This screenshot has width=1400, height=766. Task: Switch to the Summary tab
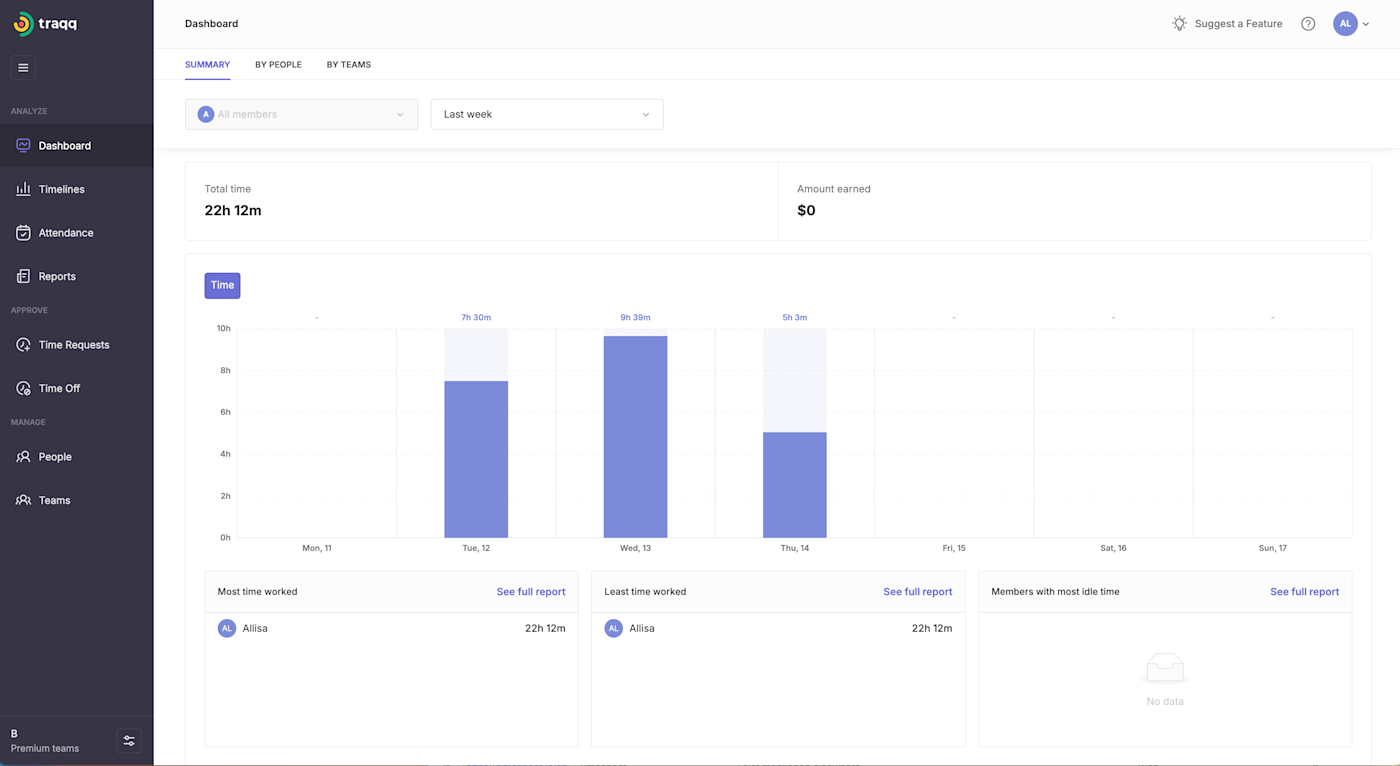tap(207, 65)
